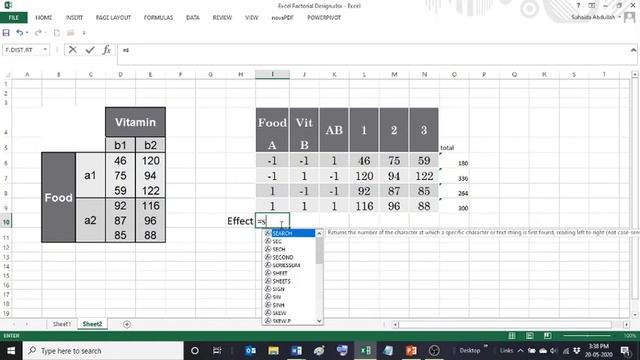This screenshot has width=640, height=360.
Task: Open File Explorer from the taskbar
Action: pos(273,351)
